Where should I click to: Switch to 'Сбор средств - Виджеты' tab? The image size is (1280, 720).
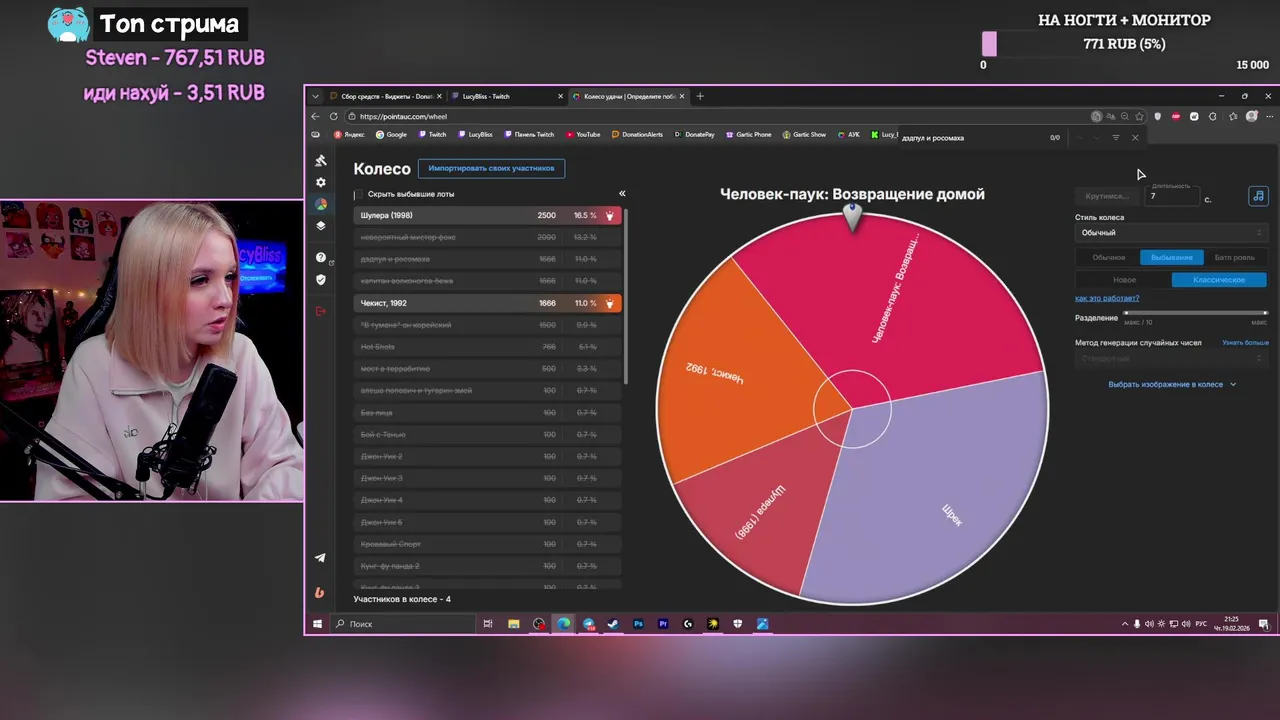(x=385, y=96)
